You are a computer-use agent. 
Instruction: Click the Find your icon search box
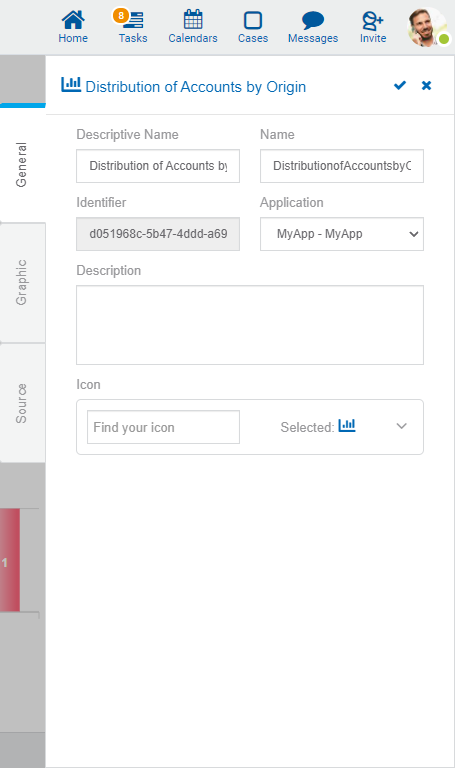(x=163, y=427)
